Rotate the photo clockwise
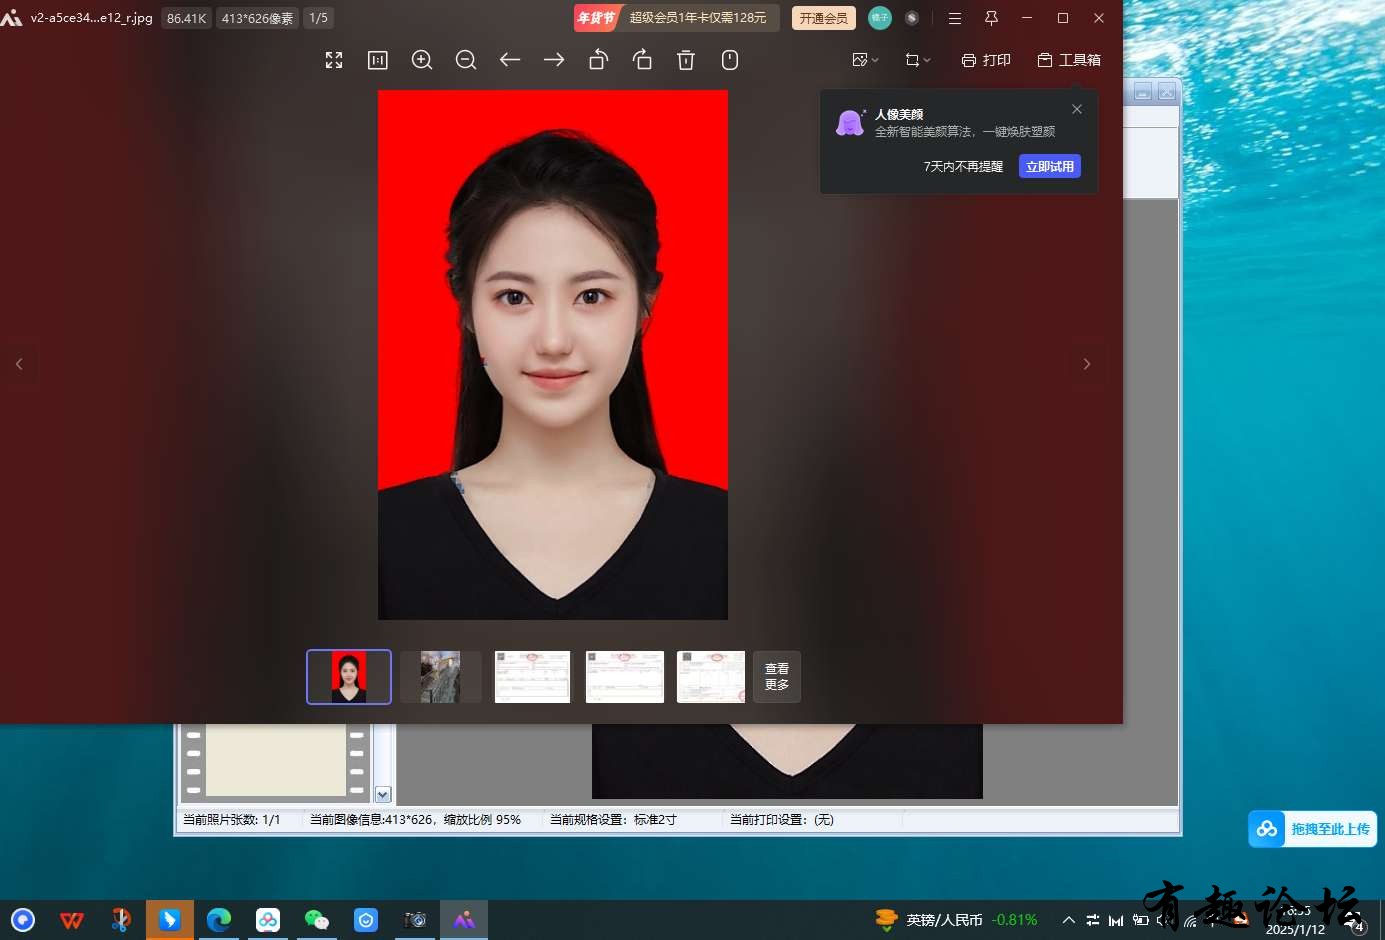The height and width of the screenshot is (940, 1385). click(642, 60)
